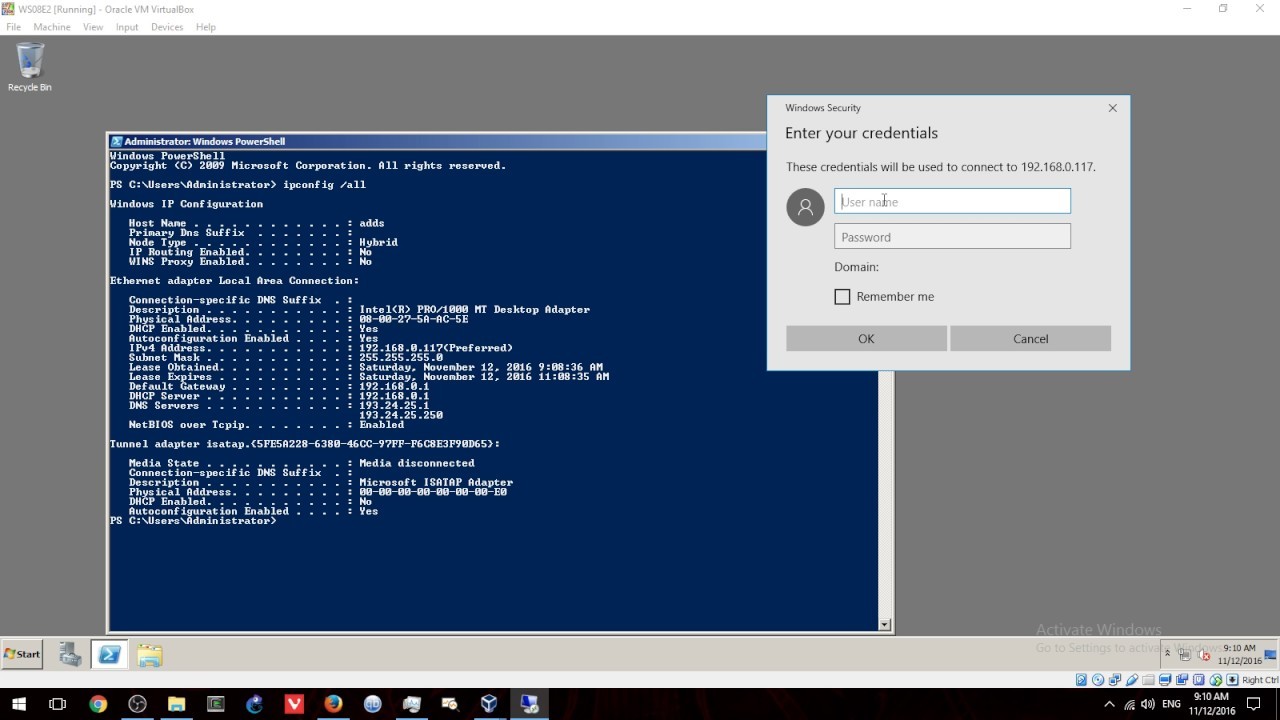Click the IPv4 address 192.168.0.117(Preferred) line

pyautogui.click(x=320, y=348)
